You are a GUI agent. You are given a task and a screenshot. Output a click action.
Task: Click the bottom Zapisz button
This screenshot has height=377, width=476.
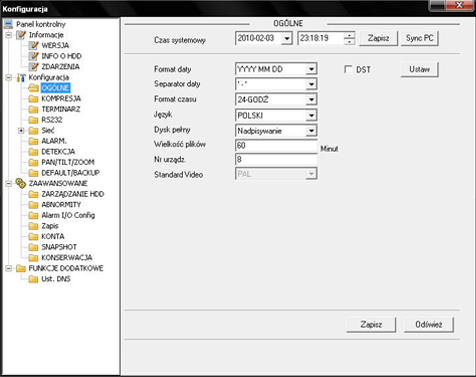[x=371, y=325]
